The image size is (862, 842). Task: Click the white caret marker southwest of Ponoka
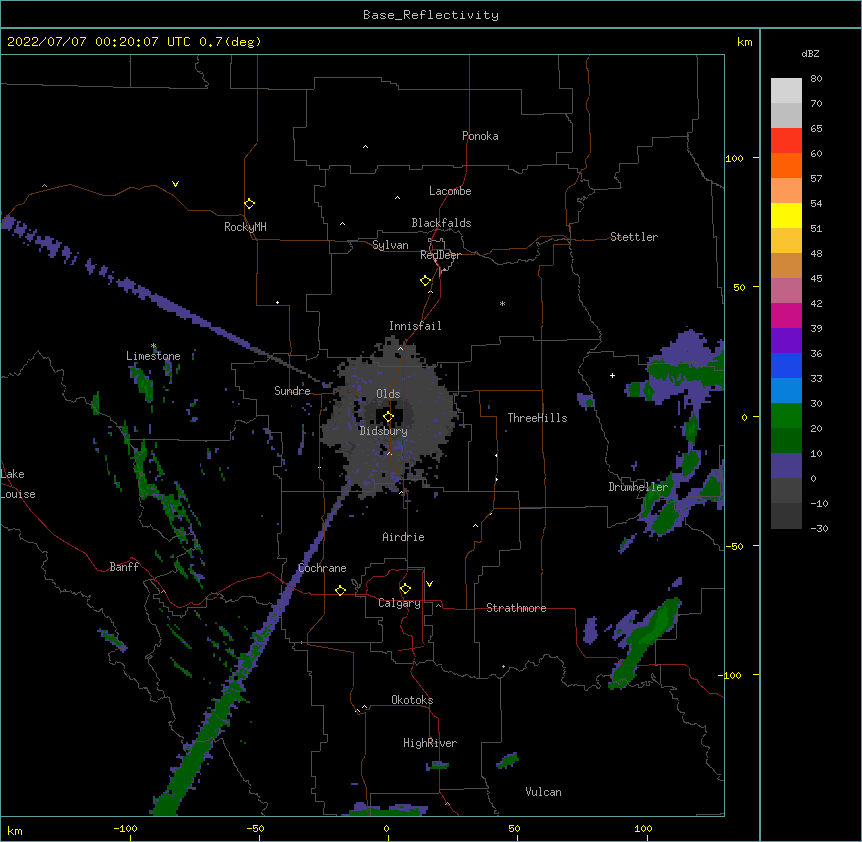click(365, 147)
